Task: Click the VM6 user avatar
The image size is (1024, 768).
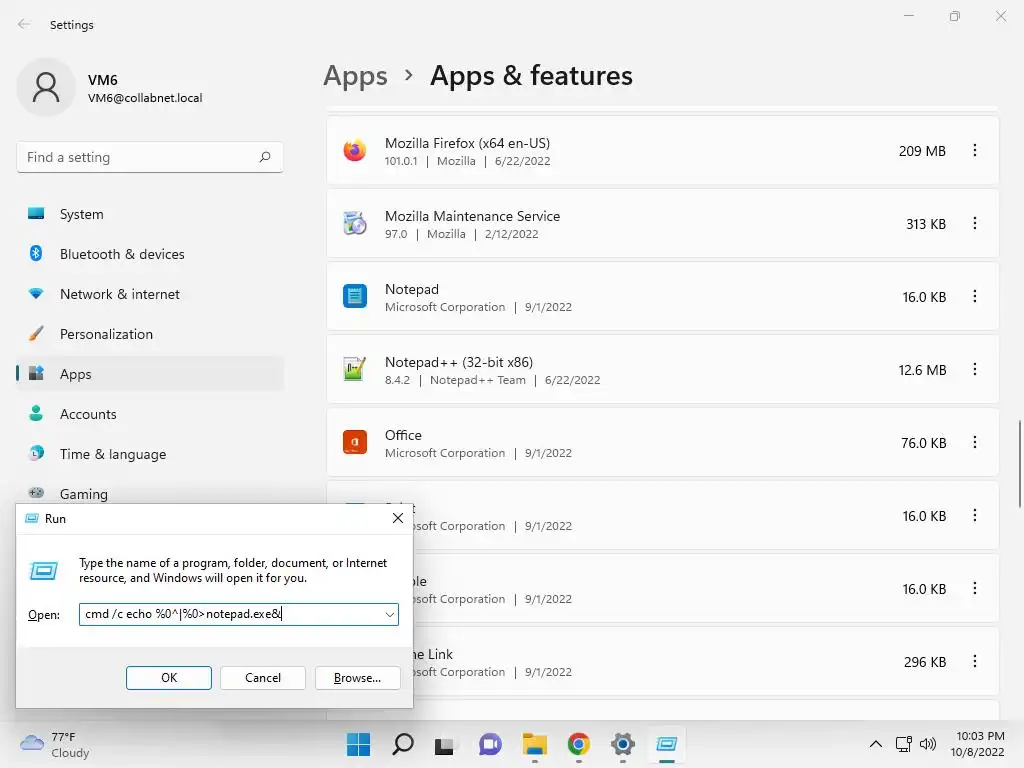Action: [46, 87]
